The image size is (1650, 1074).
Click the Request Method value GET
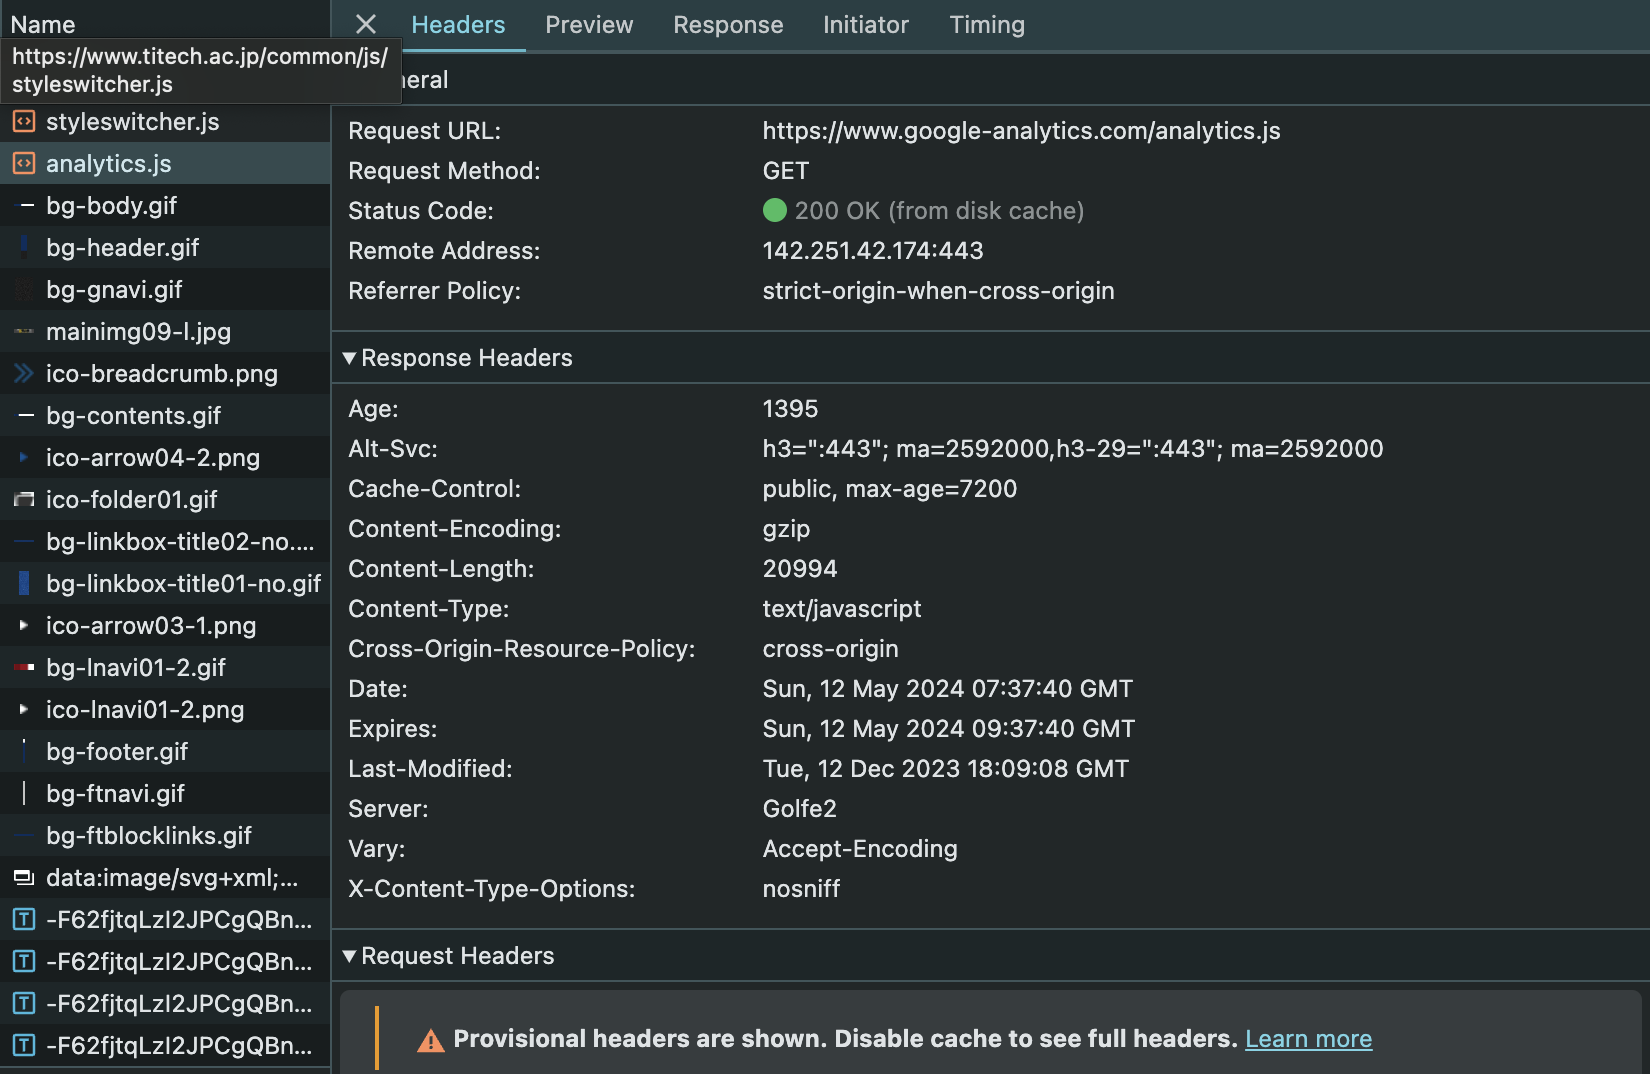pos(785,171)
